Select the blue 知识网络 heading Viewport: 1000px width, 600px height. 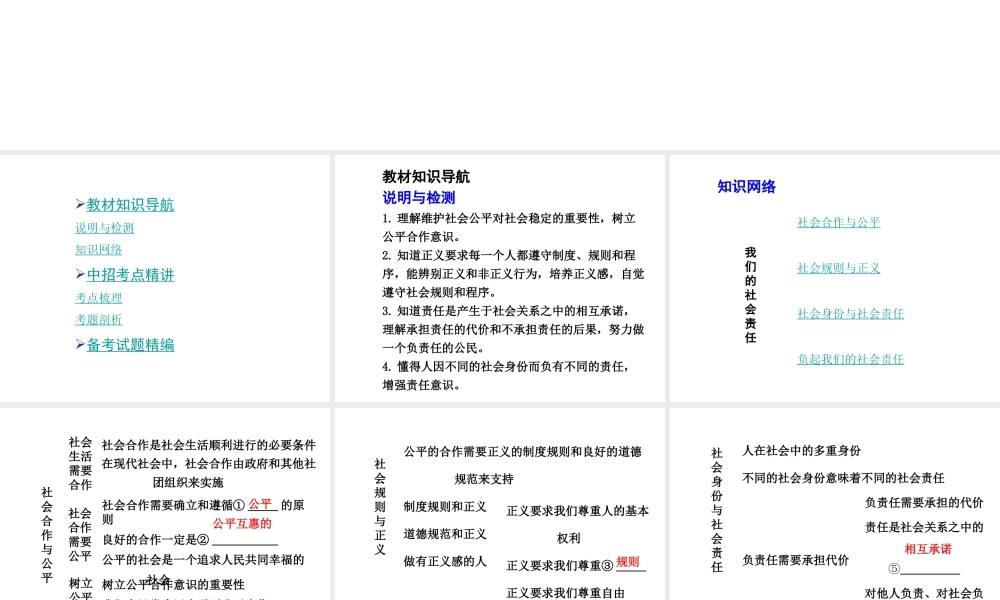pyautogui.click(x=746, y=187)
